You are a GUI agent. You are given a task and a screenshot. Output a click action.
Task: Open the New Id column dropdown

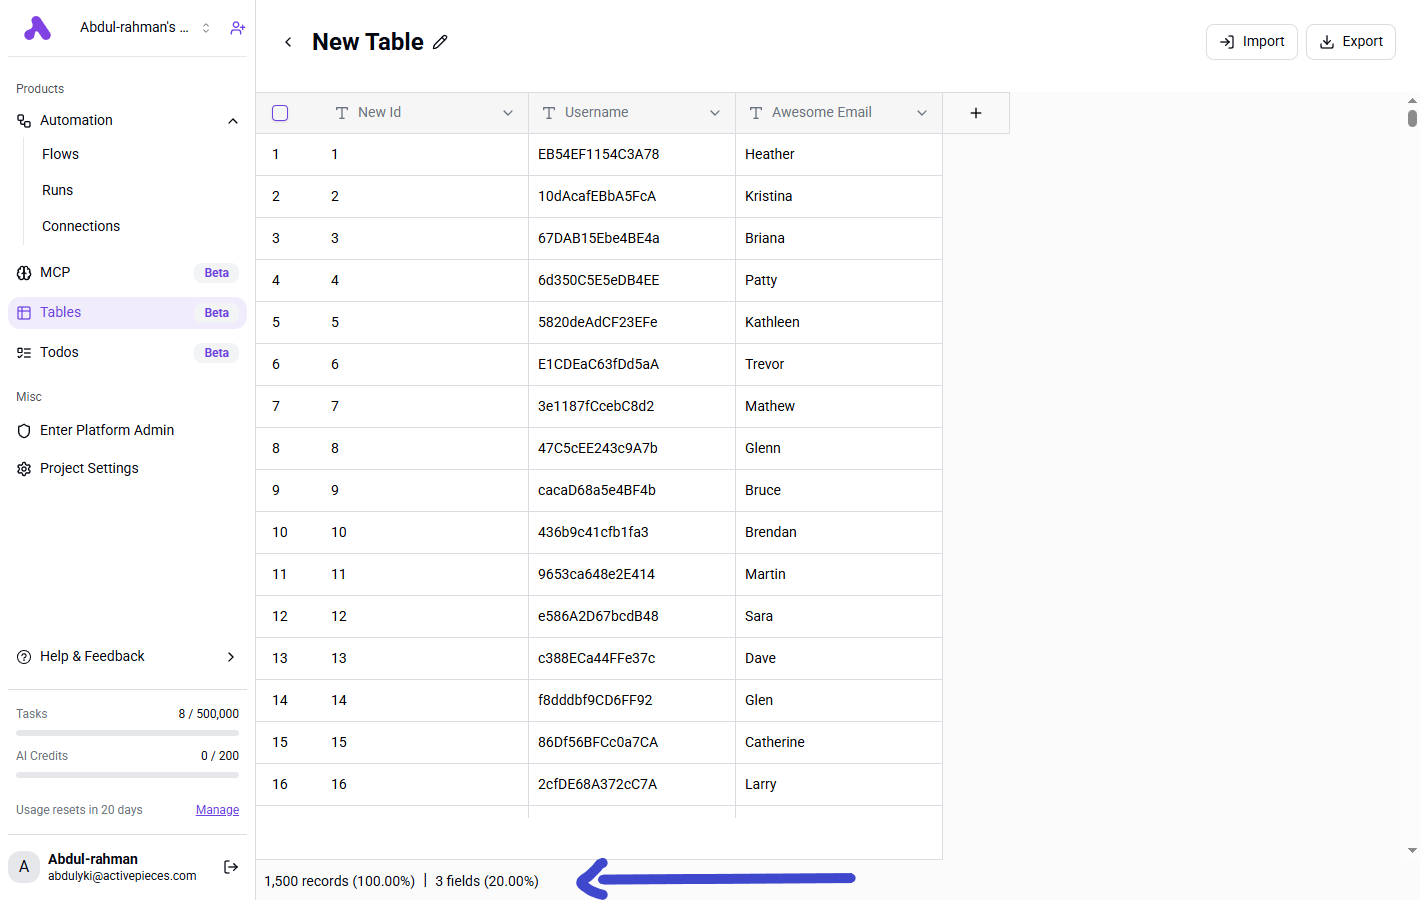508,113
